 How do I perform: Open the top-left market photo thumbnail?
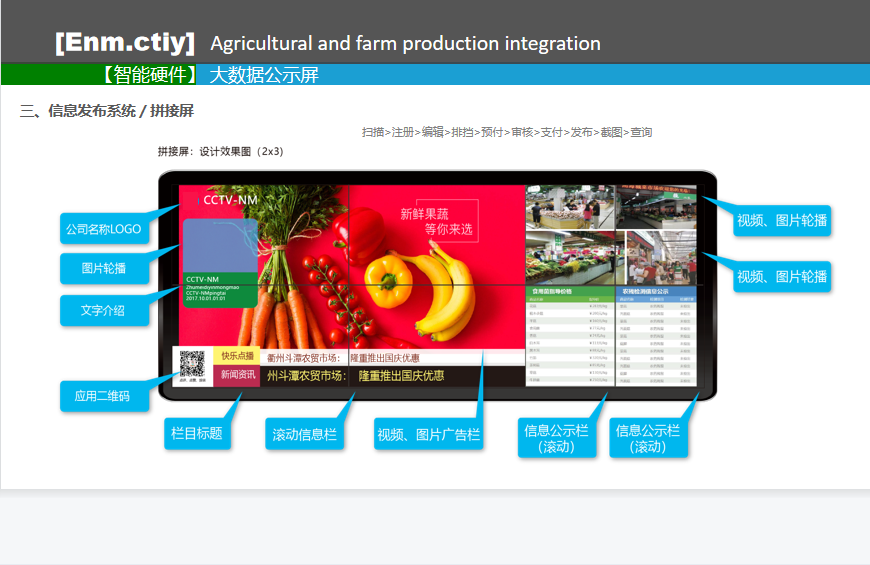(568, 207)
